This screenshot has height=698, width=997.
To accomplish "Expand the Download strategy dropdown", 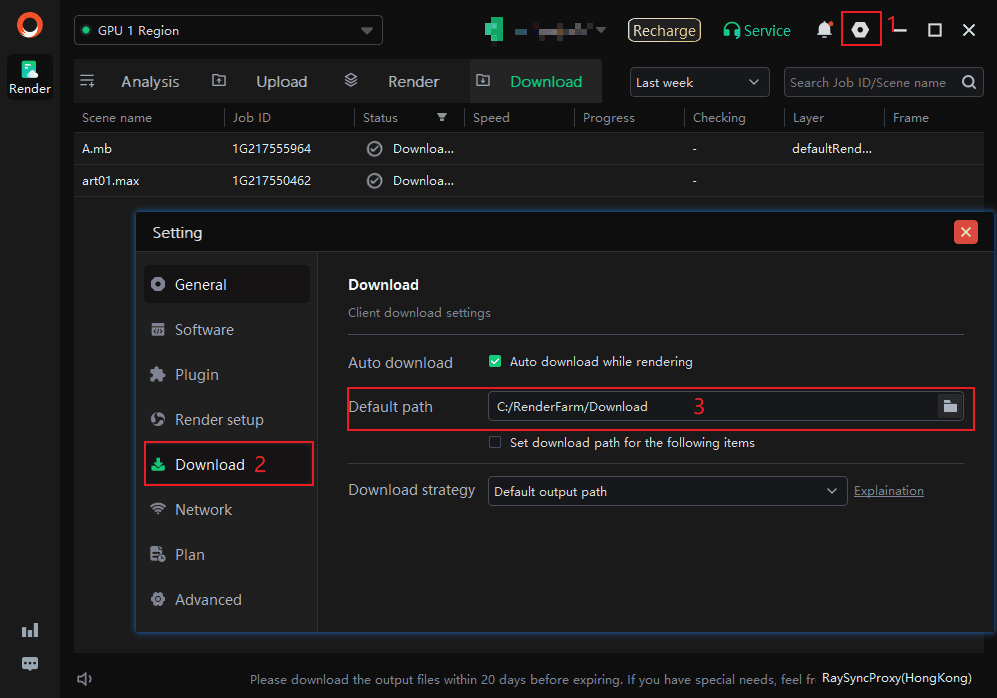I will (x=665, y=491).
